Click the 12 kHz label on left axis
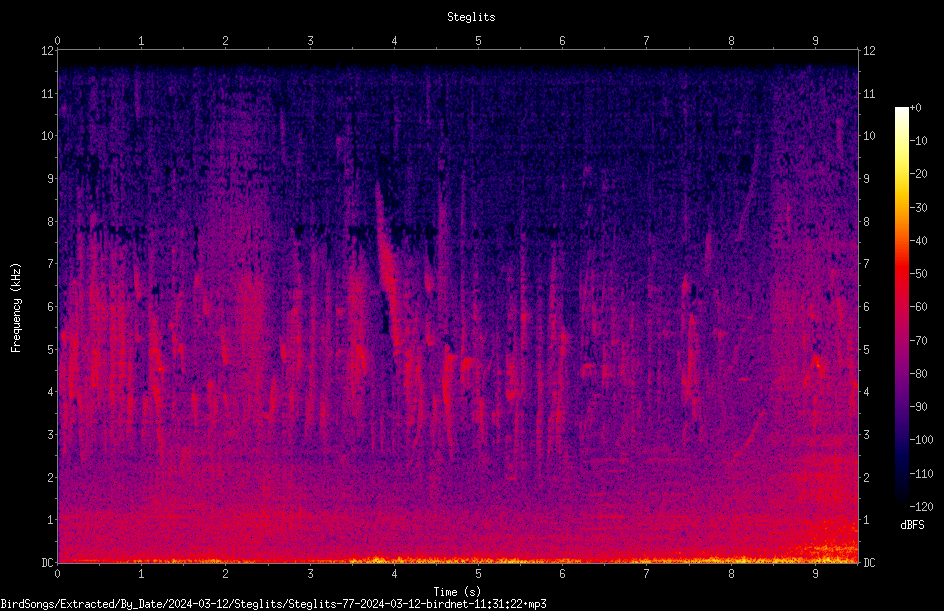944x611 pixels. click(x=48, y=51)
